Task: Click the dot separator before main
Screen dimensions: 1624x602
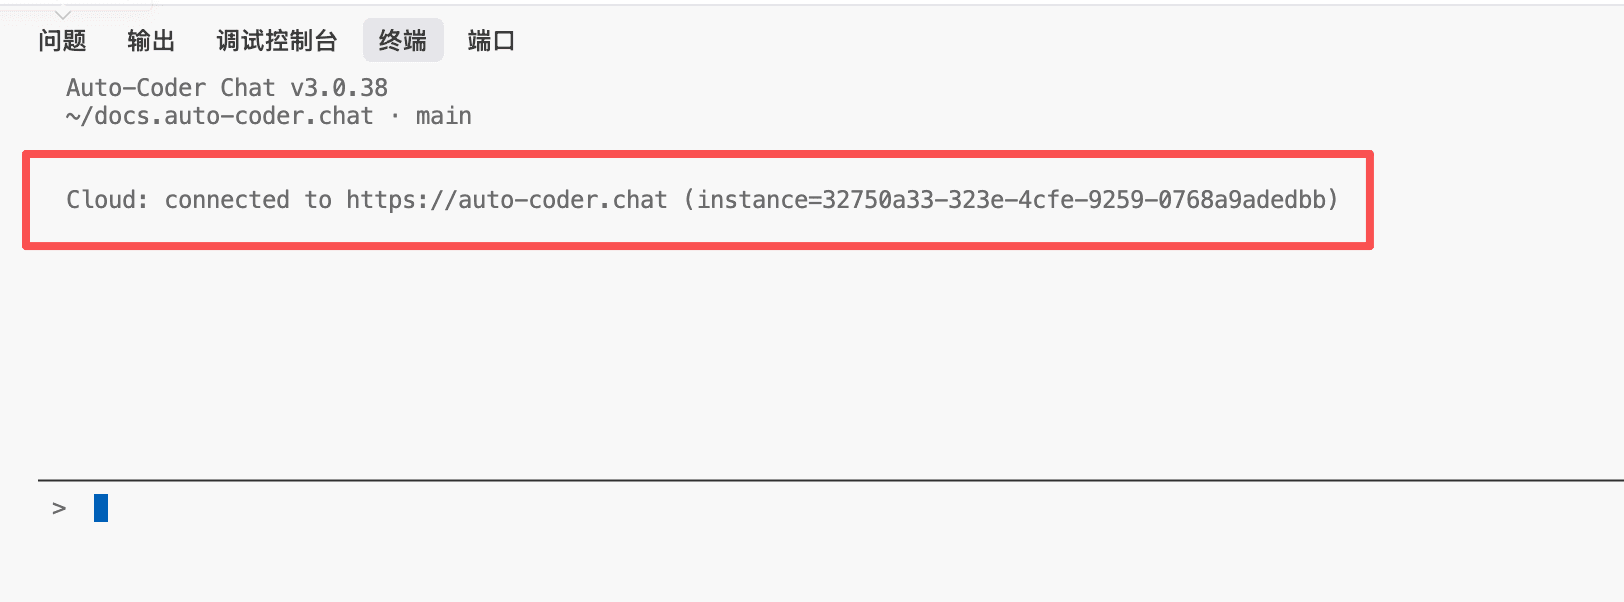Action: [x=394, y=116]
